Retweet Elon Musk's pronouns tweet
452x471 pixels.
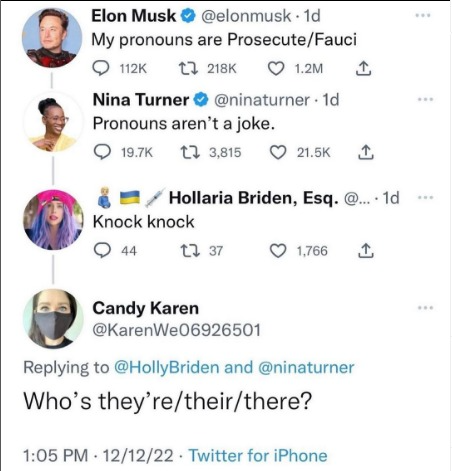click(x=188, y=69)
